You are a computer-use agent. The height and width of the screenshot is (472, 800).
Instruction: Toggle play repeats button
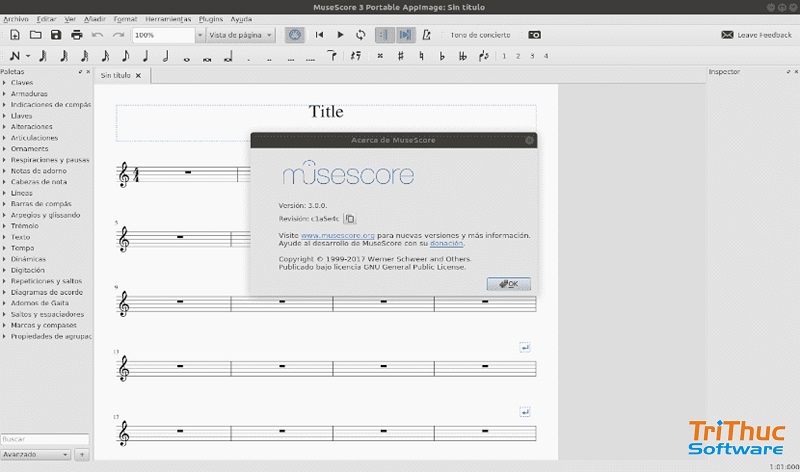pos(385,35)
